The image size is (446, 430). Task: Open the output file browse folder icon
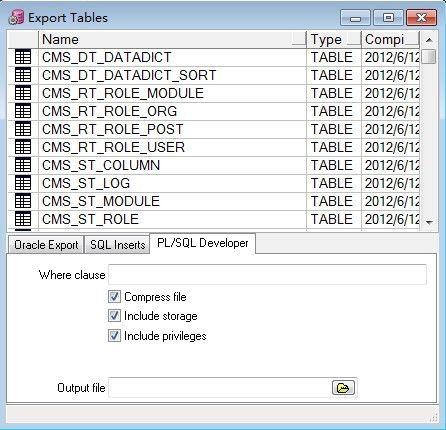[343, 387]
